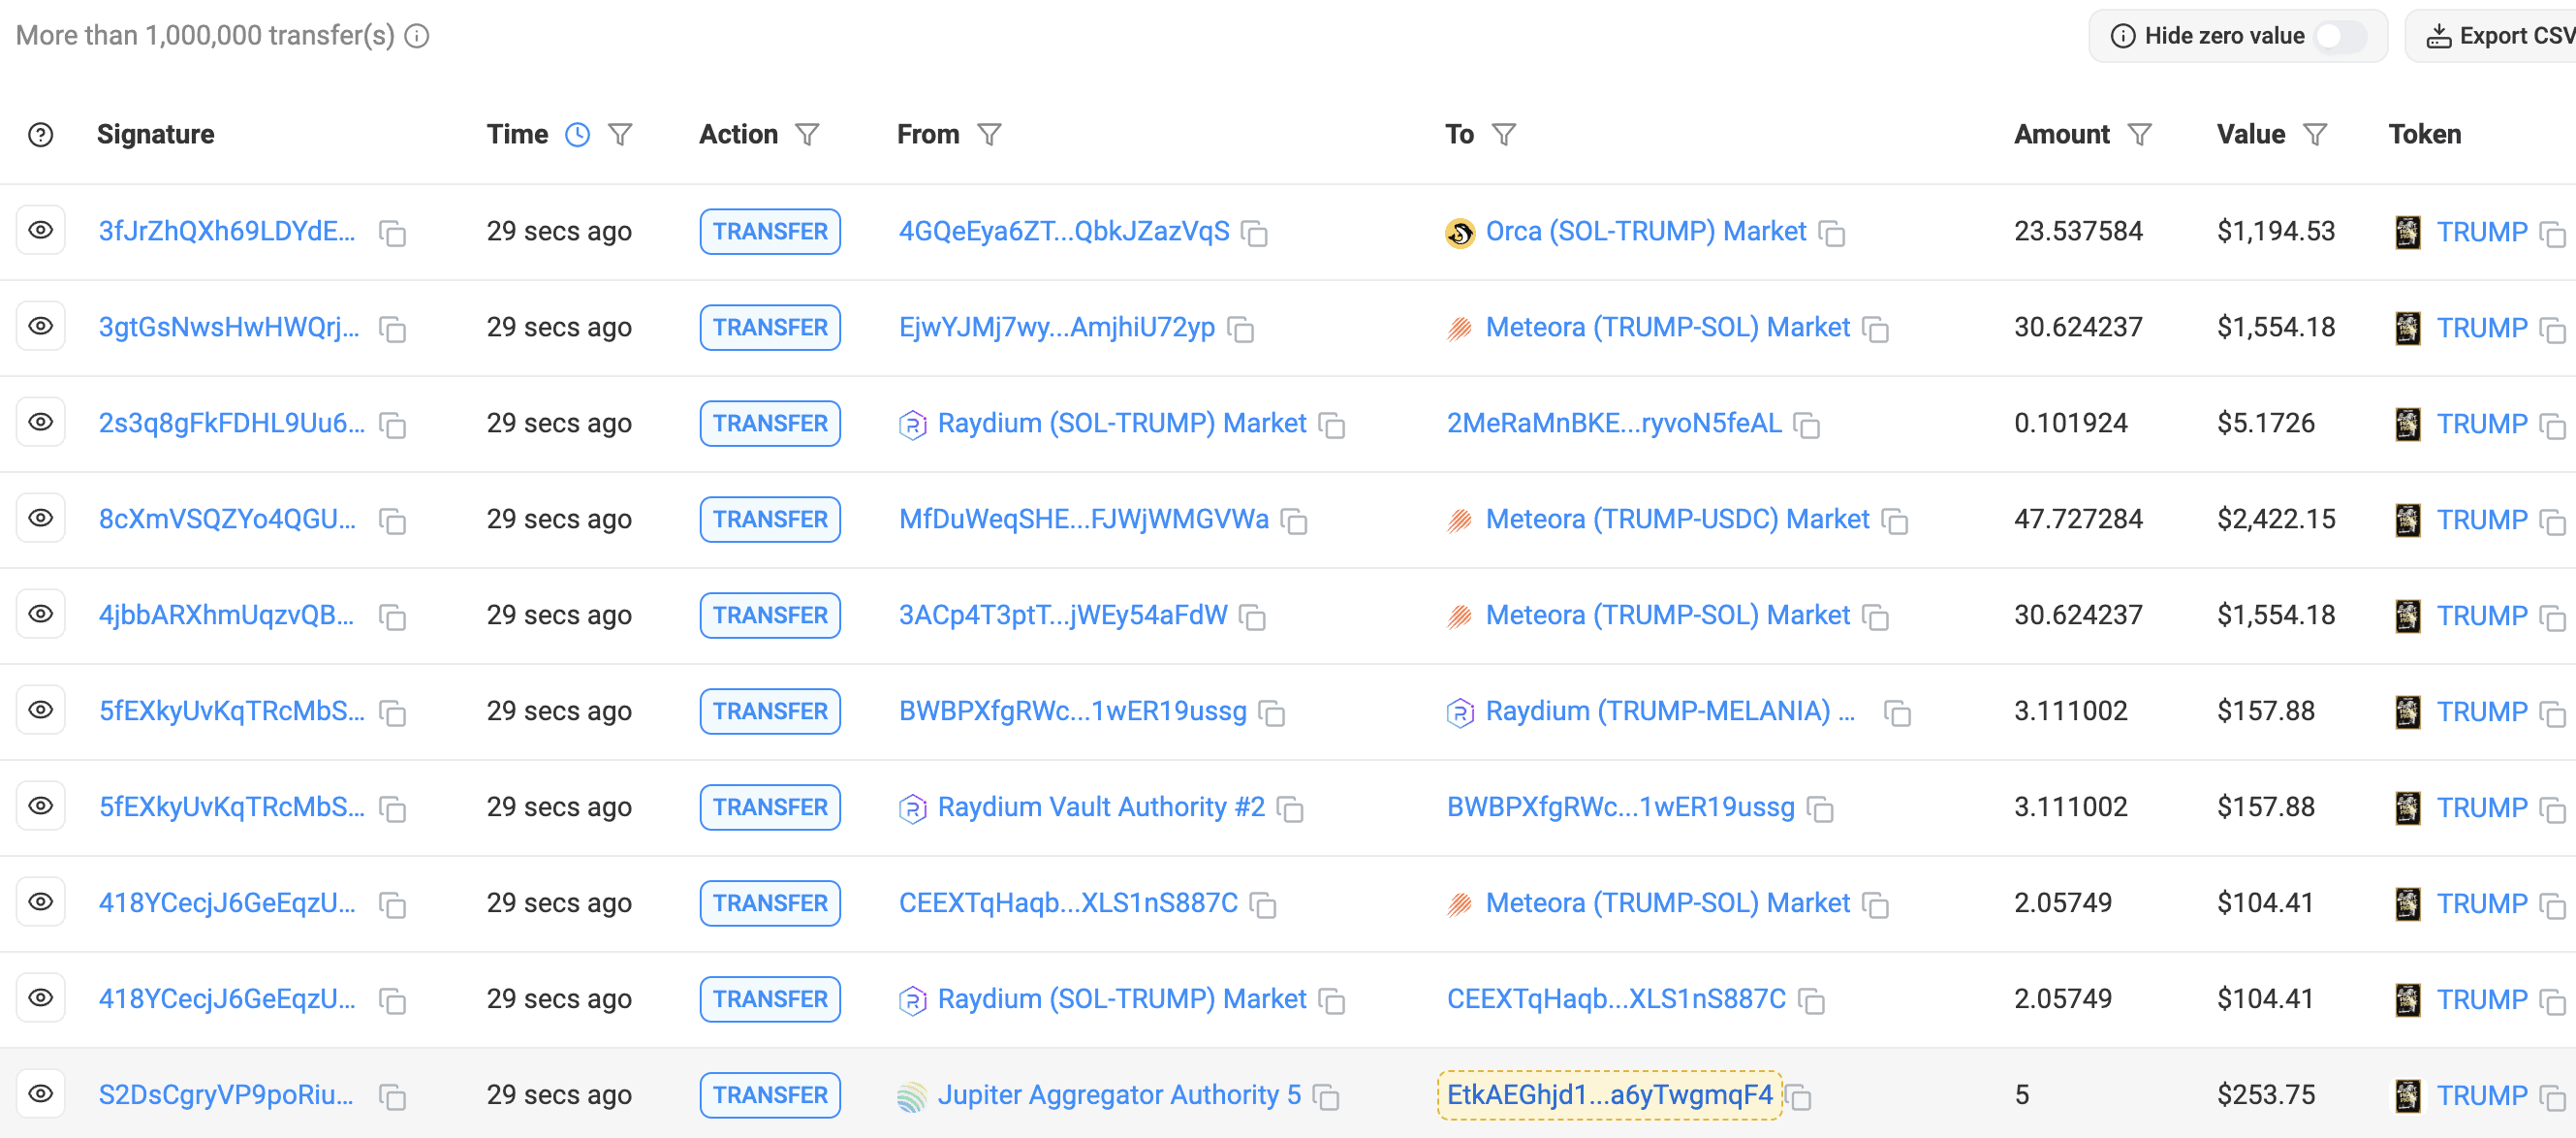The image size is (2576, 1138).
Task: Toggle the Hide zero value switch
Action: tap(2340, 37)
